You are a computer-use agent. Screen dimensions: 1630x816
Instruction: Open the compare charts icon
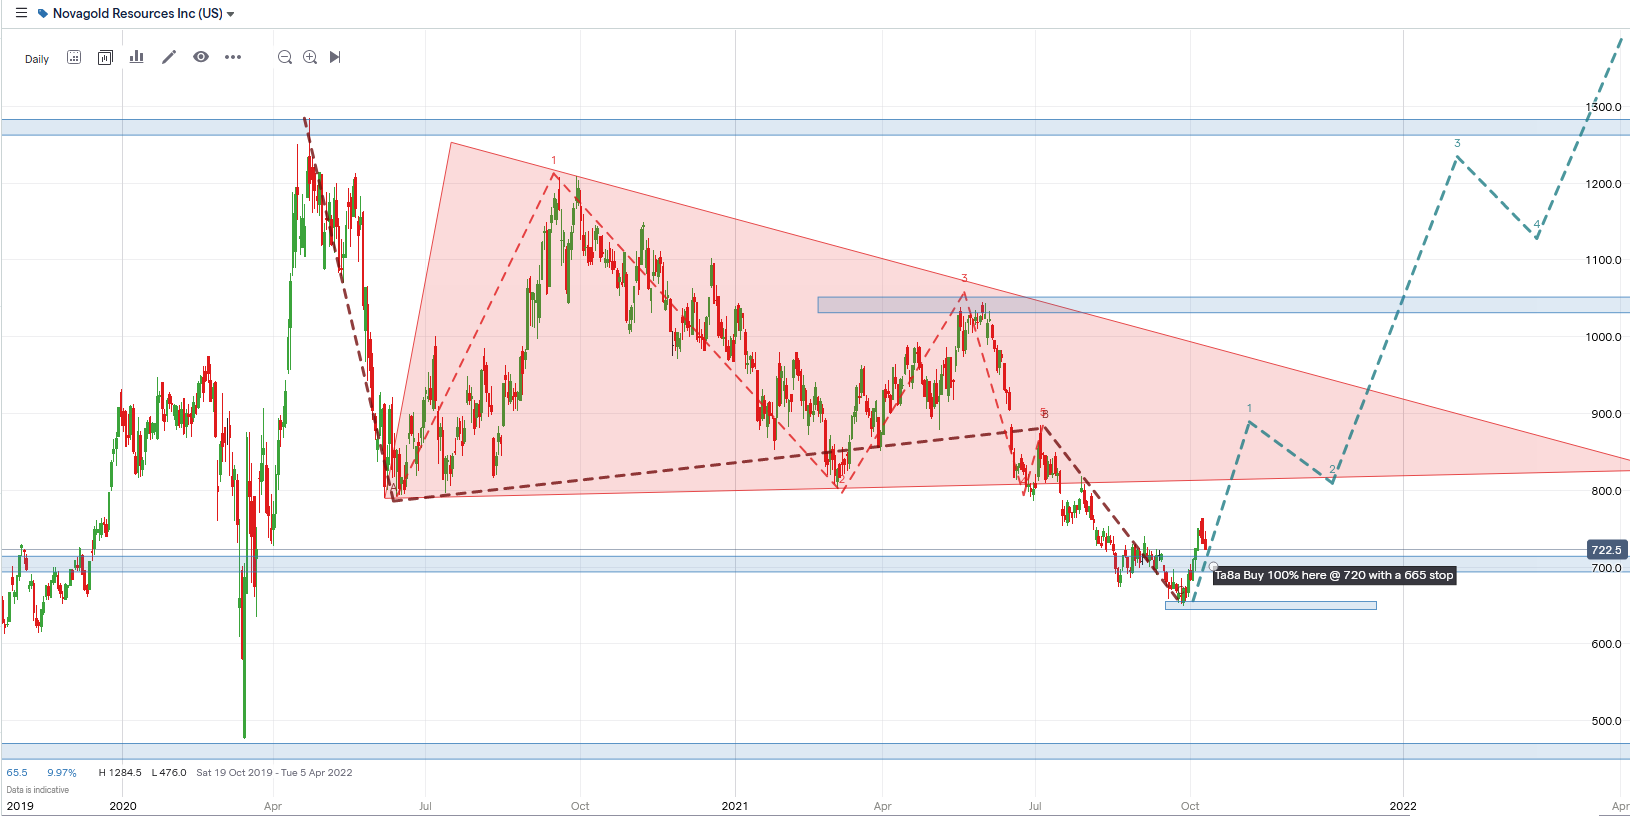[x=105, y=57]
